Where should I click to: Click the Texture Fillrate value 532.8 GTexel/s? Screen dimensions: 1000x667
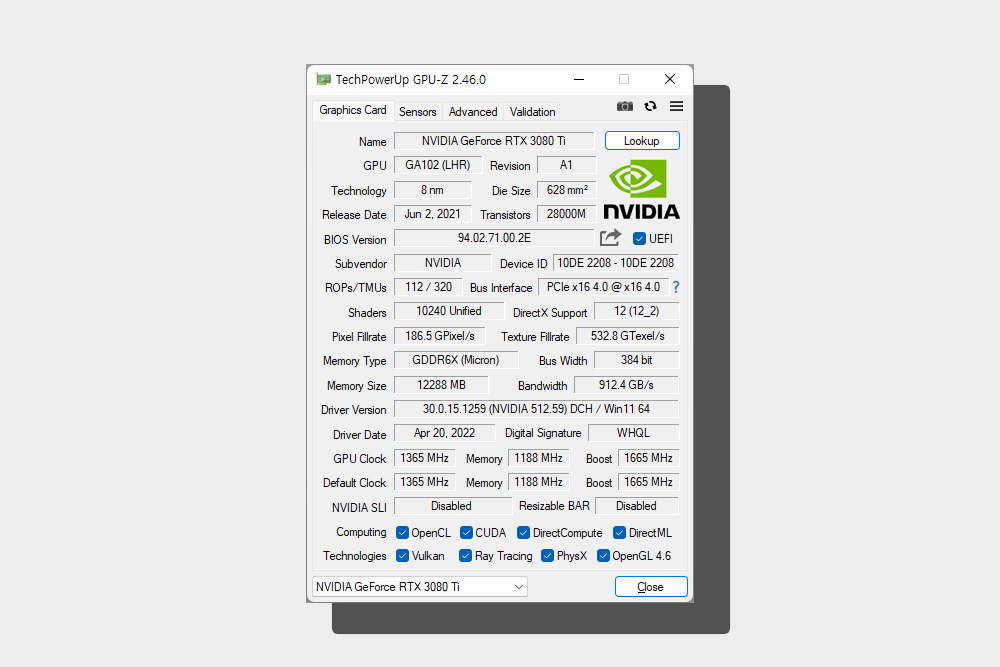pos(628,336)
